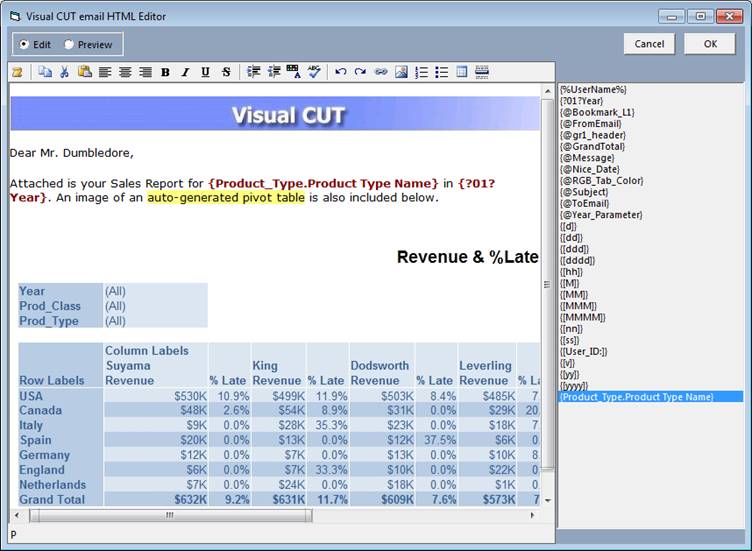The height and width of the screenshot is (551, 752).
Task: Insert a table
Action: coord(461,72)
